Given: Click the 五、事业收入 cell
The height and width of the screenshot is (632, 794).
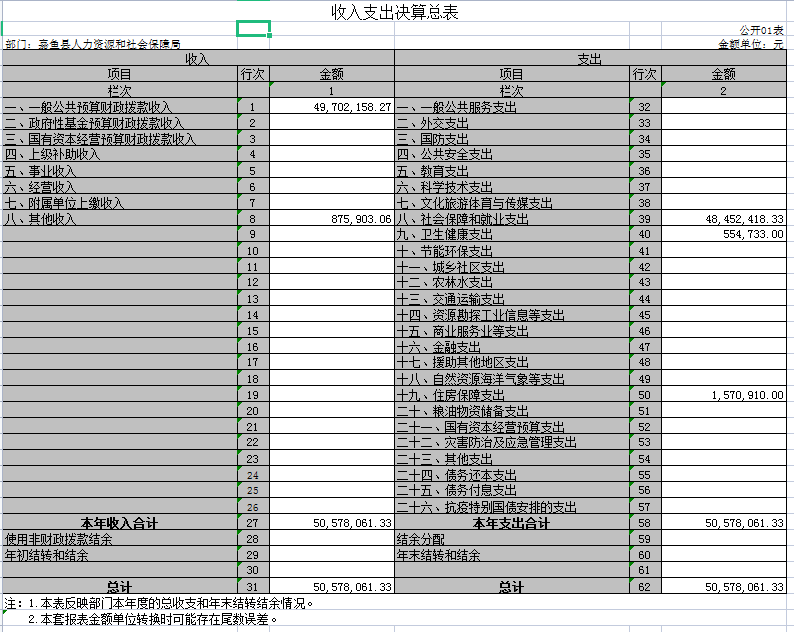Looking at the screenshot, I should tap(120, 171).
